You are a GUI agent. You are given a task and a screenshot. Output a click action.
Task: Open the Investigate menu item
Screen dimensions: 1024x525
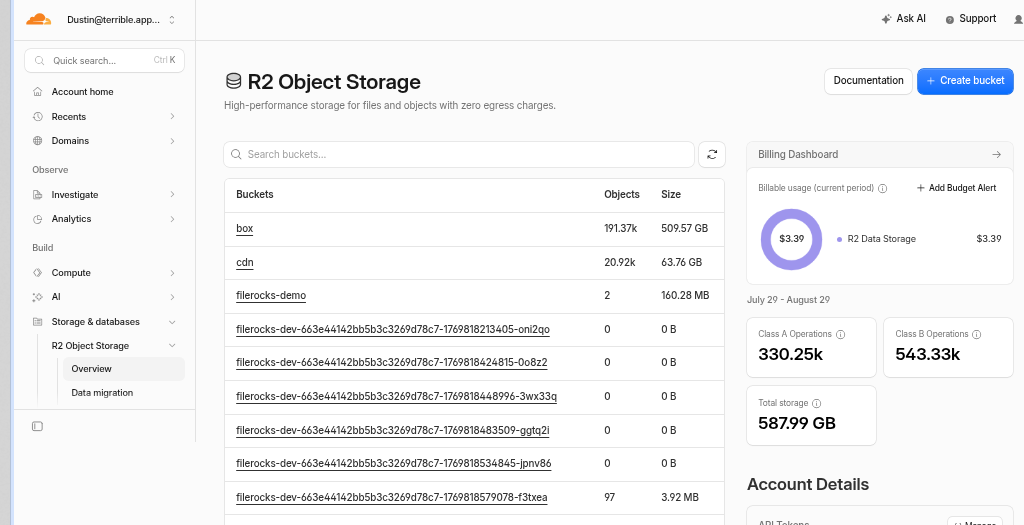(x=74, y=195)
